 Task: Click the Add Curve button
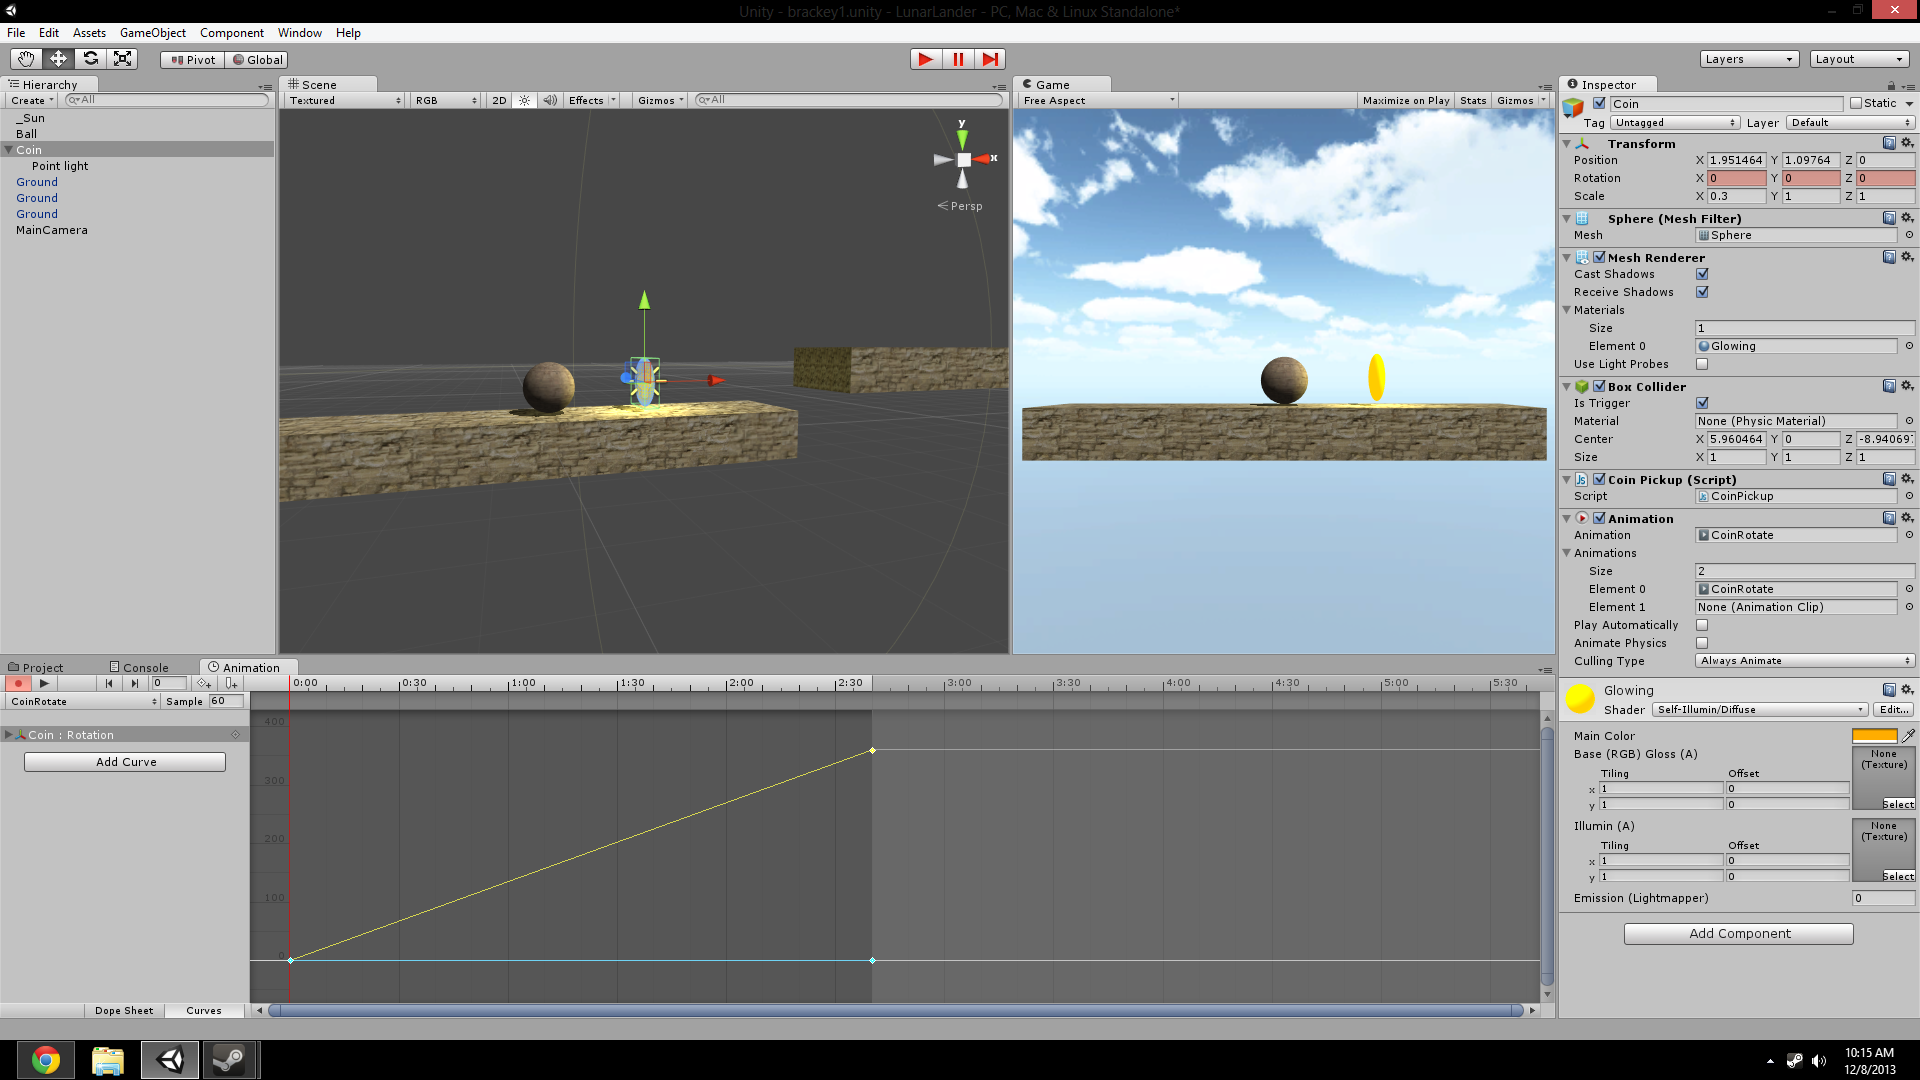coord(125,762)
